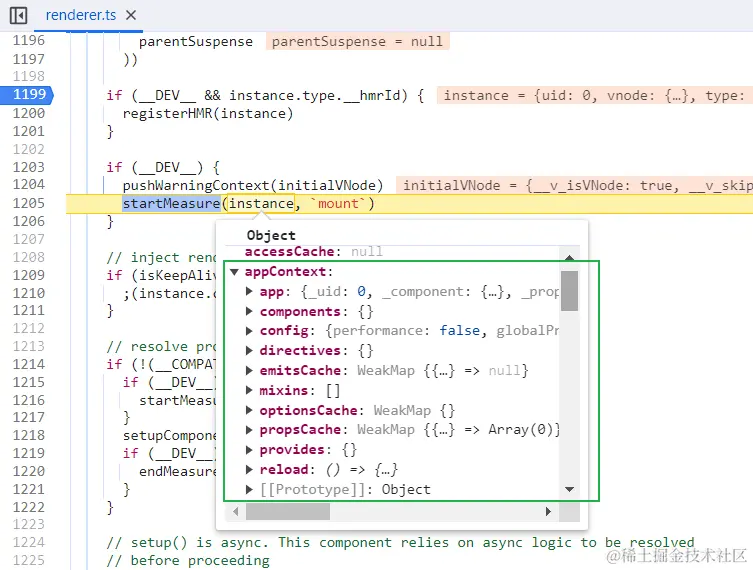Viewport: 753px width, 570px height.
Task: Expand the emitsCache WeakMap
Action: tap(249, 370)
